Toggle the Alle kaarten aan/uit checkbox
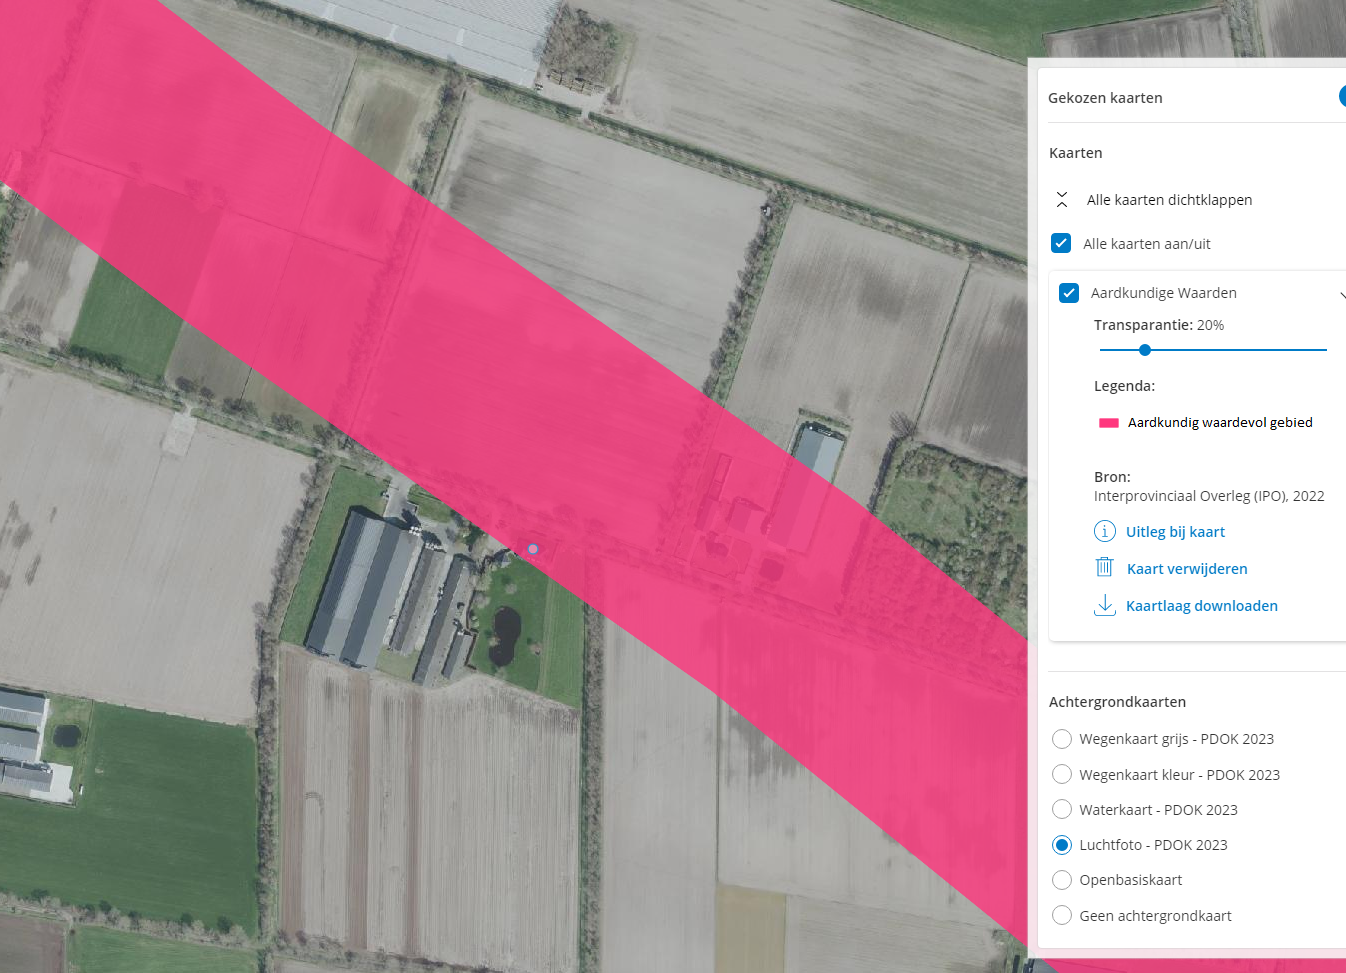Screen dimensions: 1346x973 coord(1061,243)
